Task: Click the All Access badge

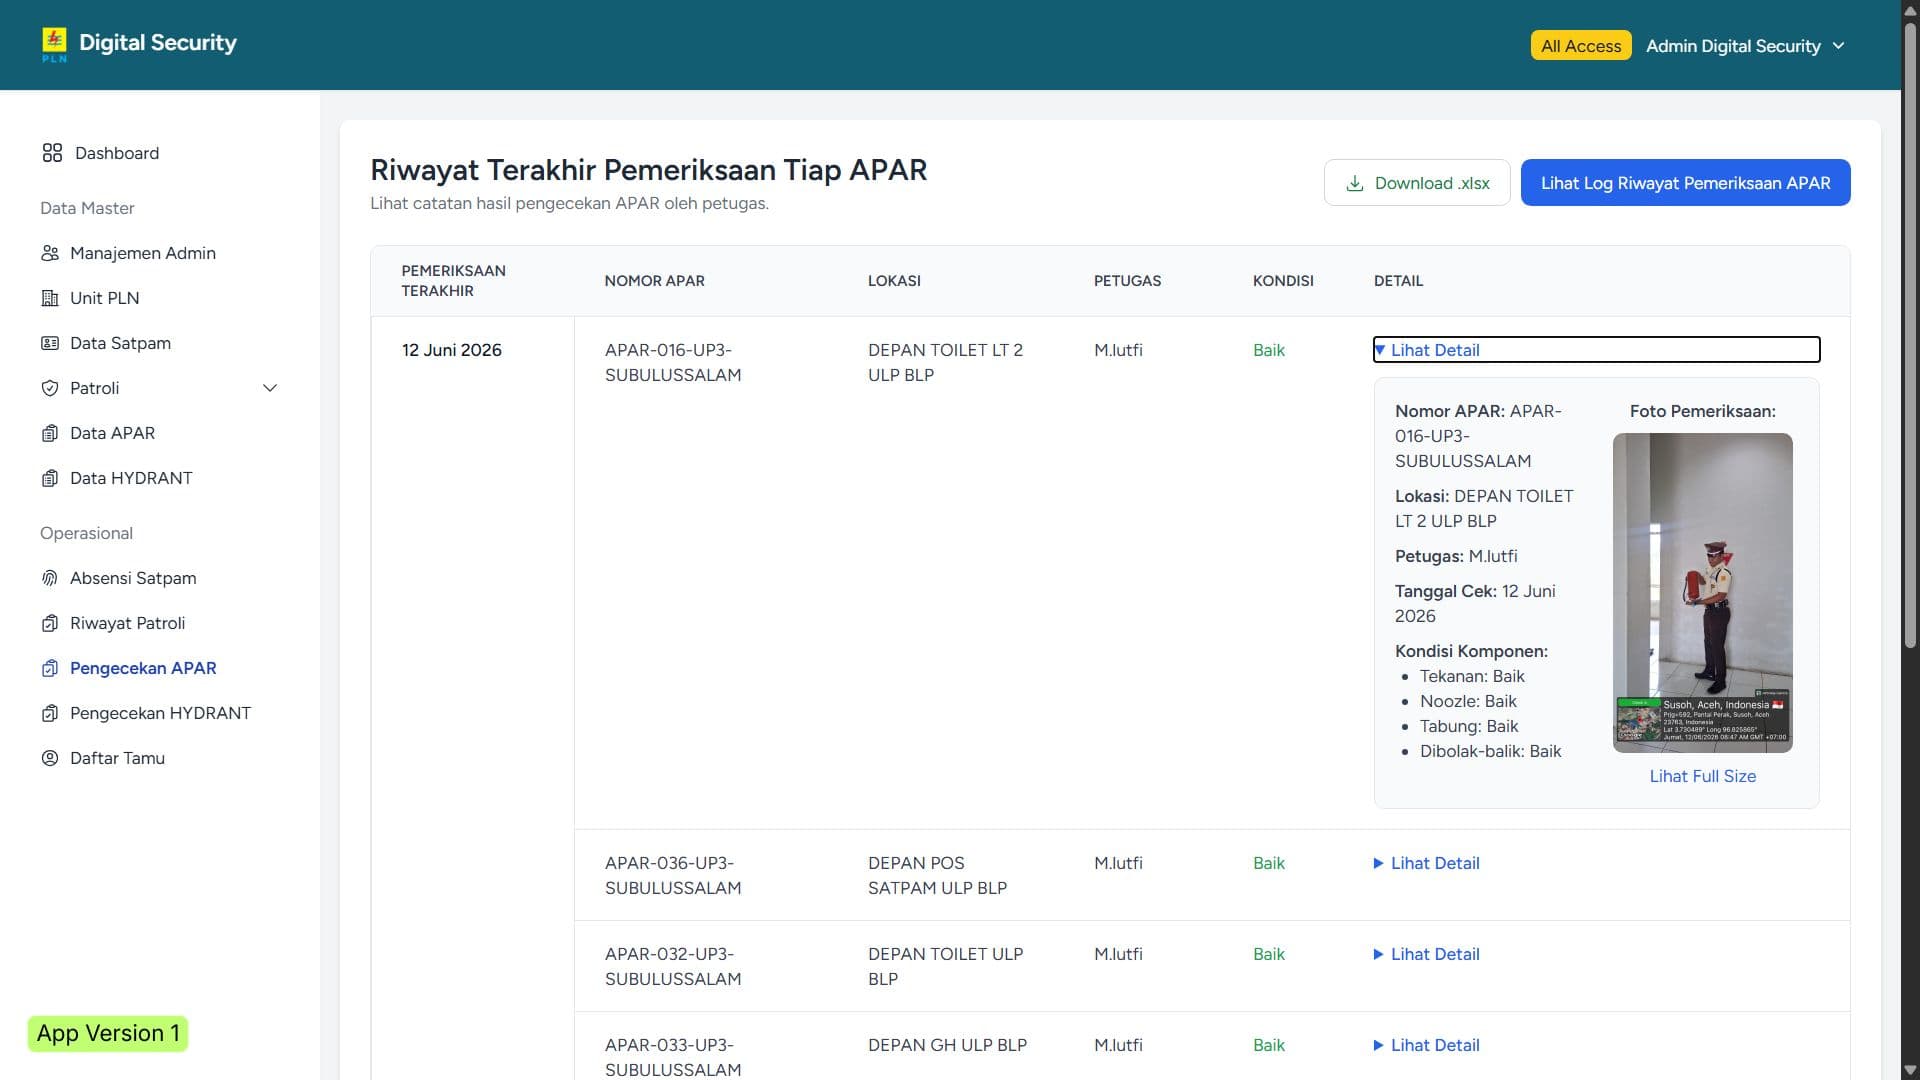Action: (1581, 46)
